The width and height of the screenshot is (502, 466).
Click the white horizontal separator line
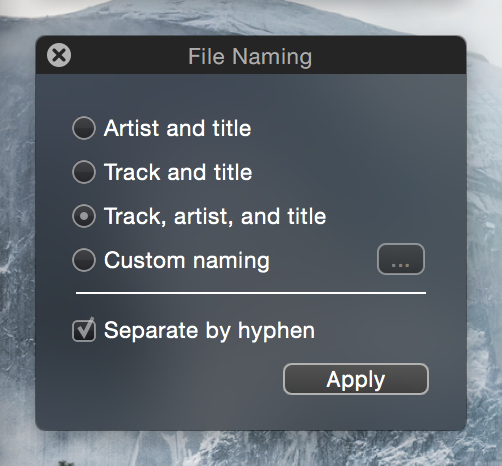[251, 293]
